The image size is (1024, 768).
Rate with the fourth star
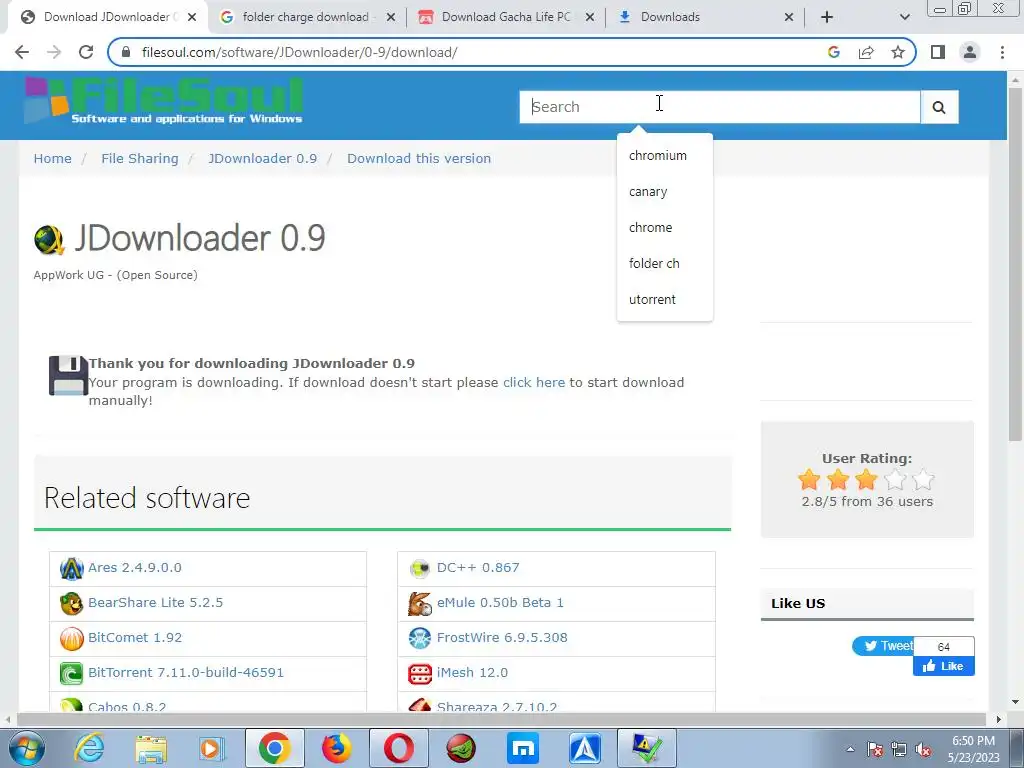[x=895, y=480]
